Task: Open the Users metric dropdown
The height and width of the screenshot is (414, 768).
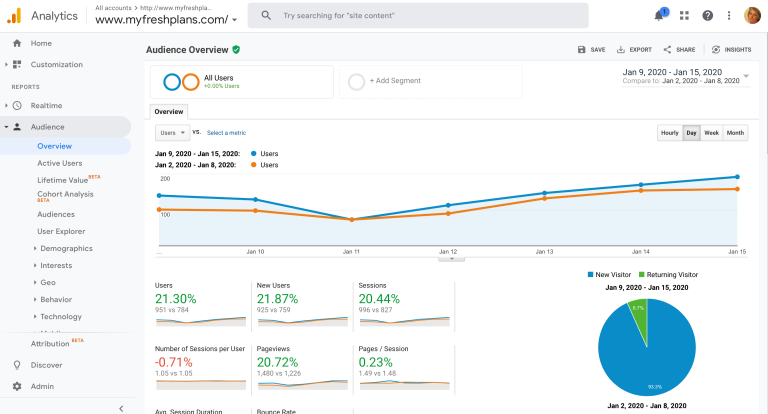Action: 172,133
